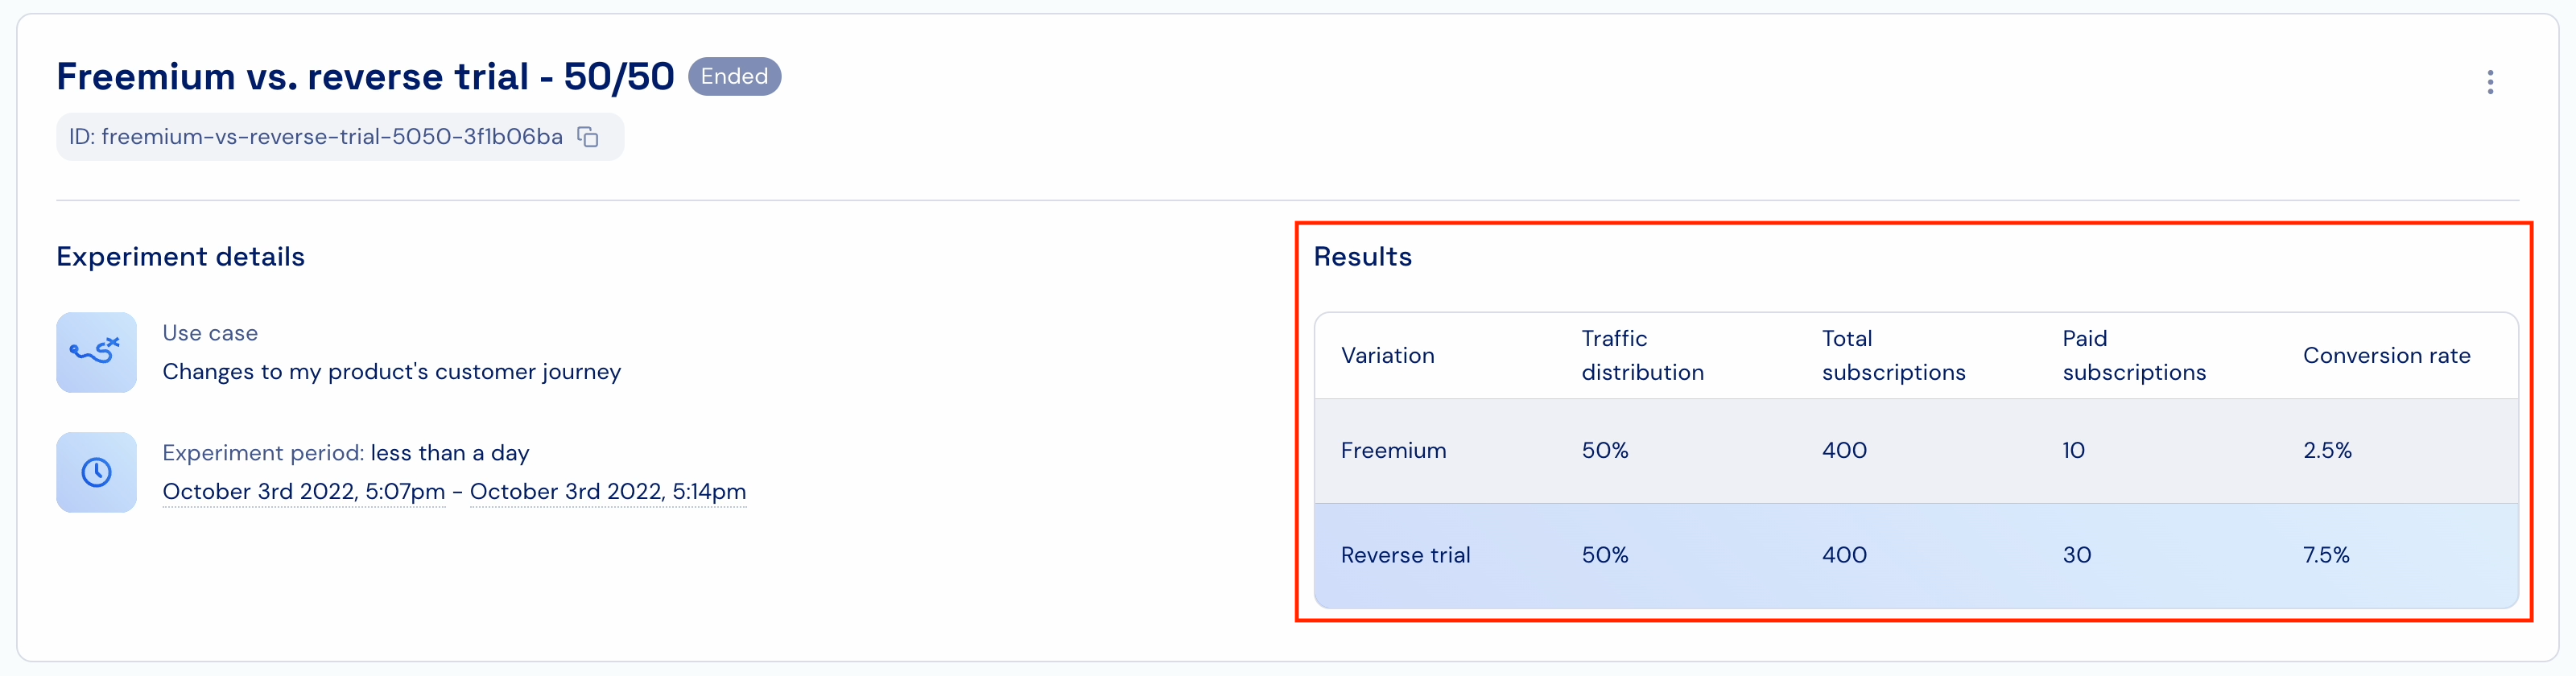The image size is (2576, 676).
Task: Click the Results section heading
Action: coord(1362,257)
